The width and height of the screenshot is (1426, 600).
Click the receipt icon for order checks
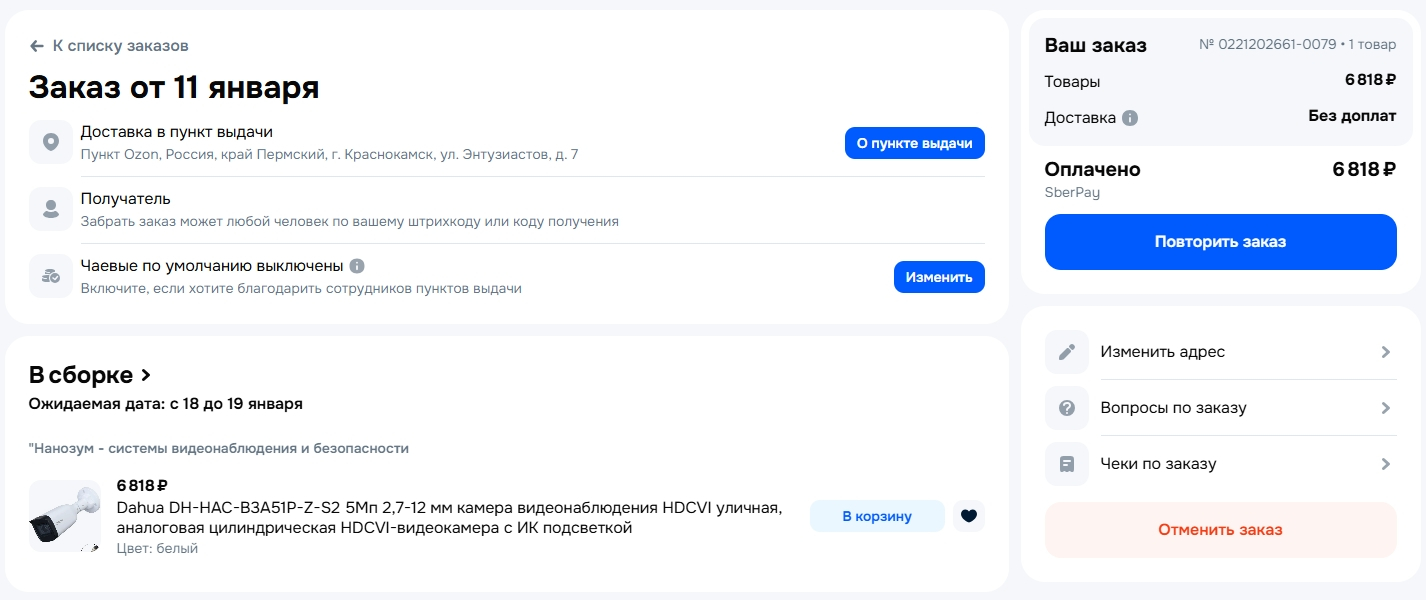[1067, 464]
